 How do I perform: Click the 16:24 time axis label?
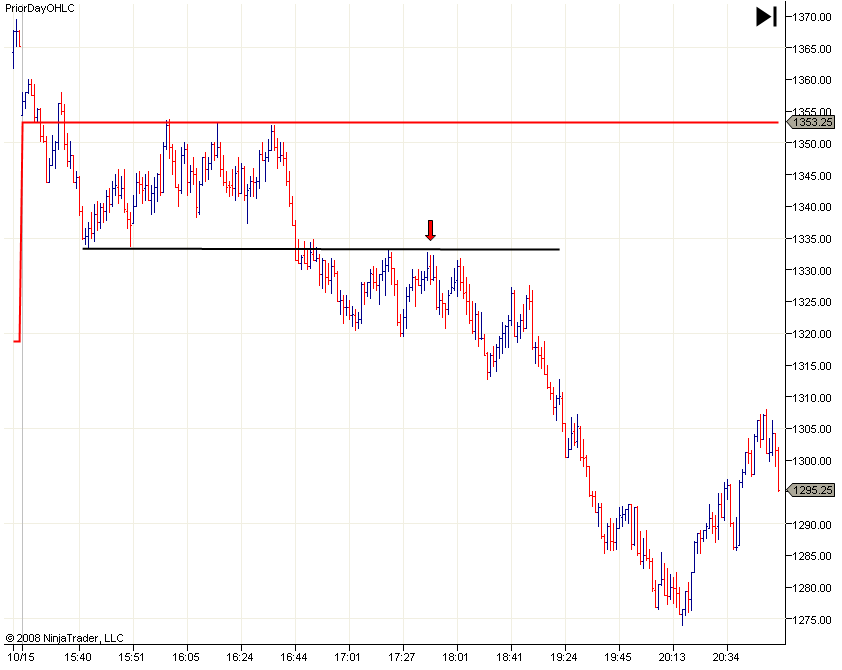pos(239,657)
